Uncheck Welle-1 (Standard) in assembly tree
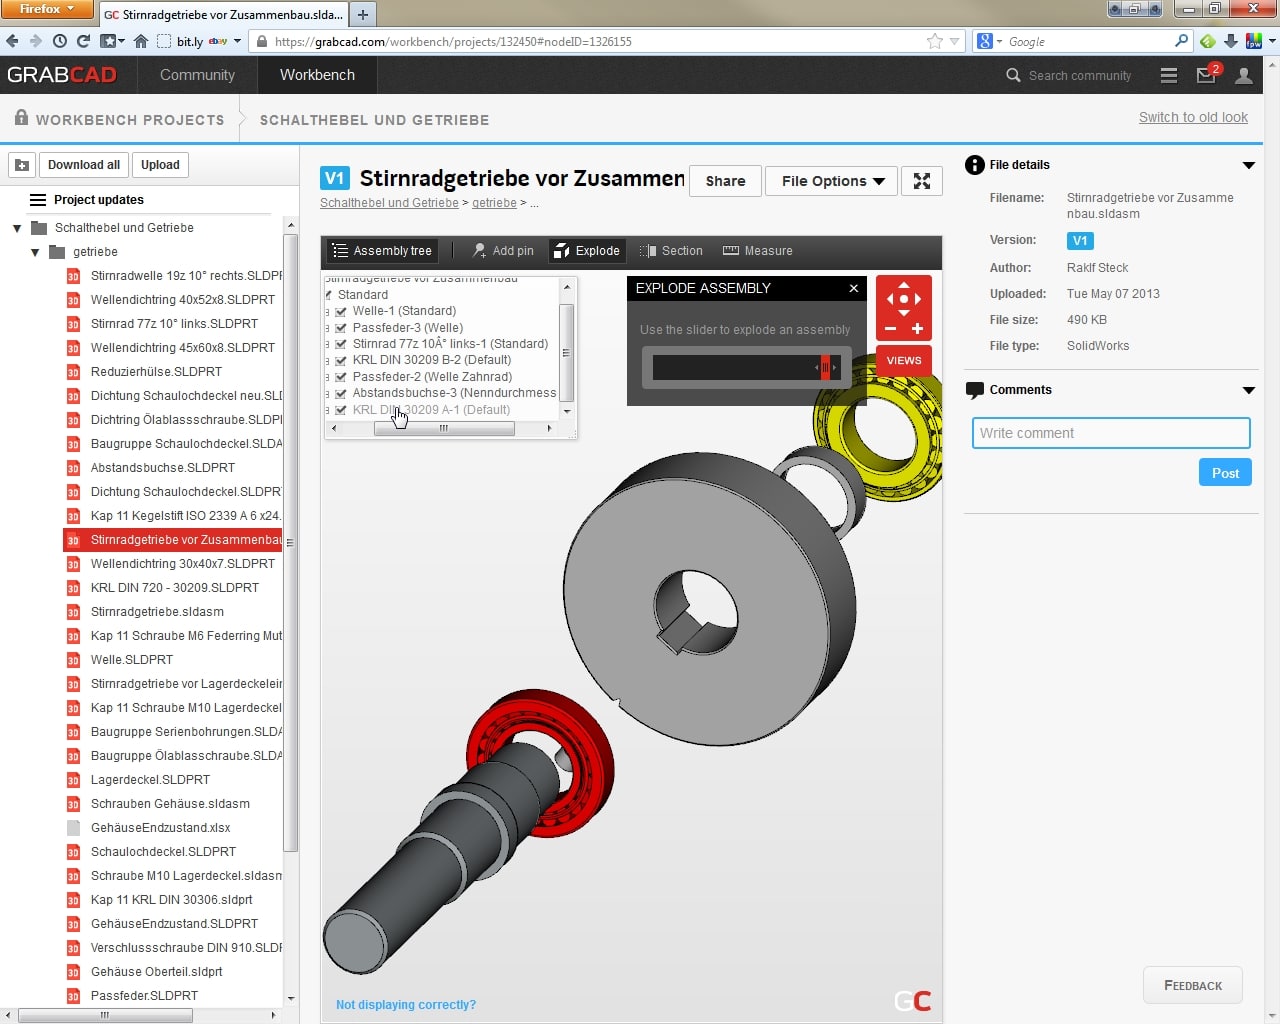 (341, 311)
